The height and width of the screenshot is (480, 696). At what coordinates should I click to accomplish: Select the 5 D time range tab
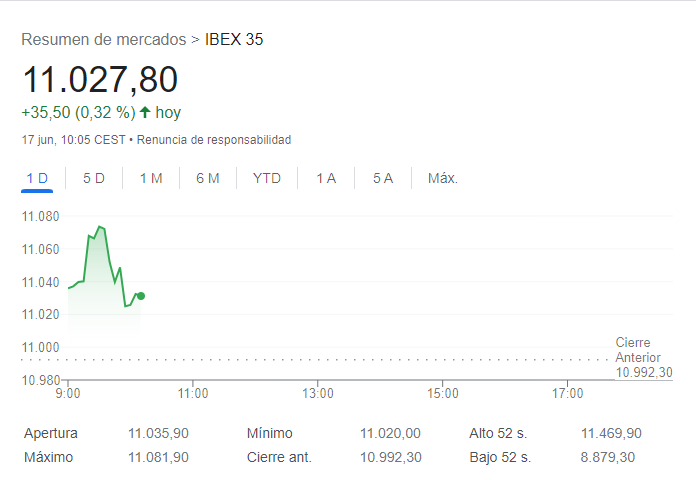(94, 178)
